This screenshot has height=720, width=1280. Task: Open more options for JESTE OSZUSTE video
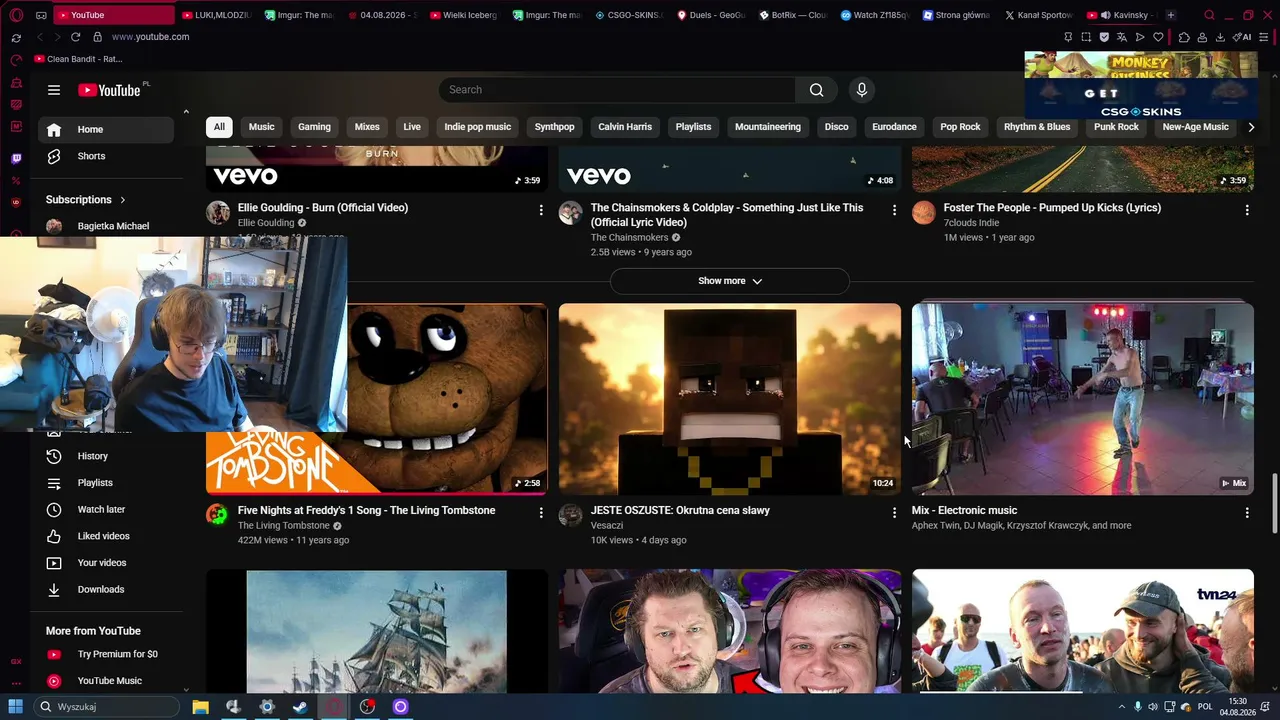tap(894, 513)
